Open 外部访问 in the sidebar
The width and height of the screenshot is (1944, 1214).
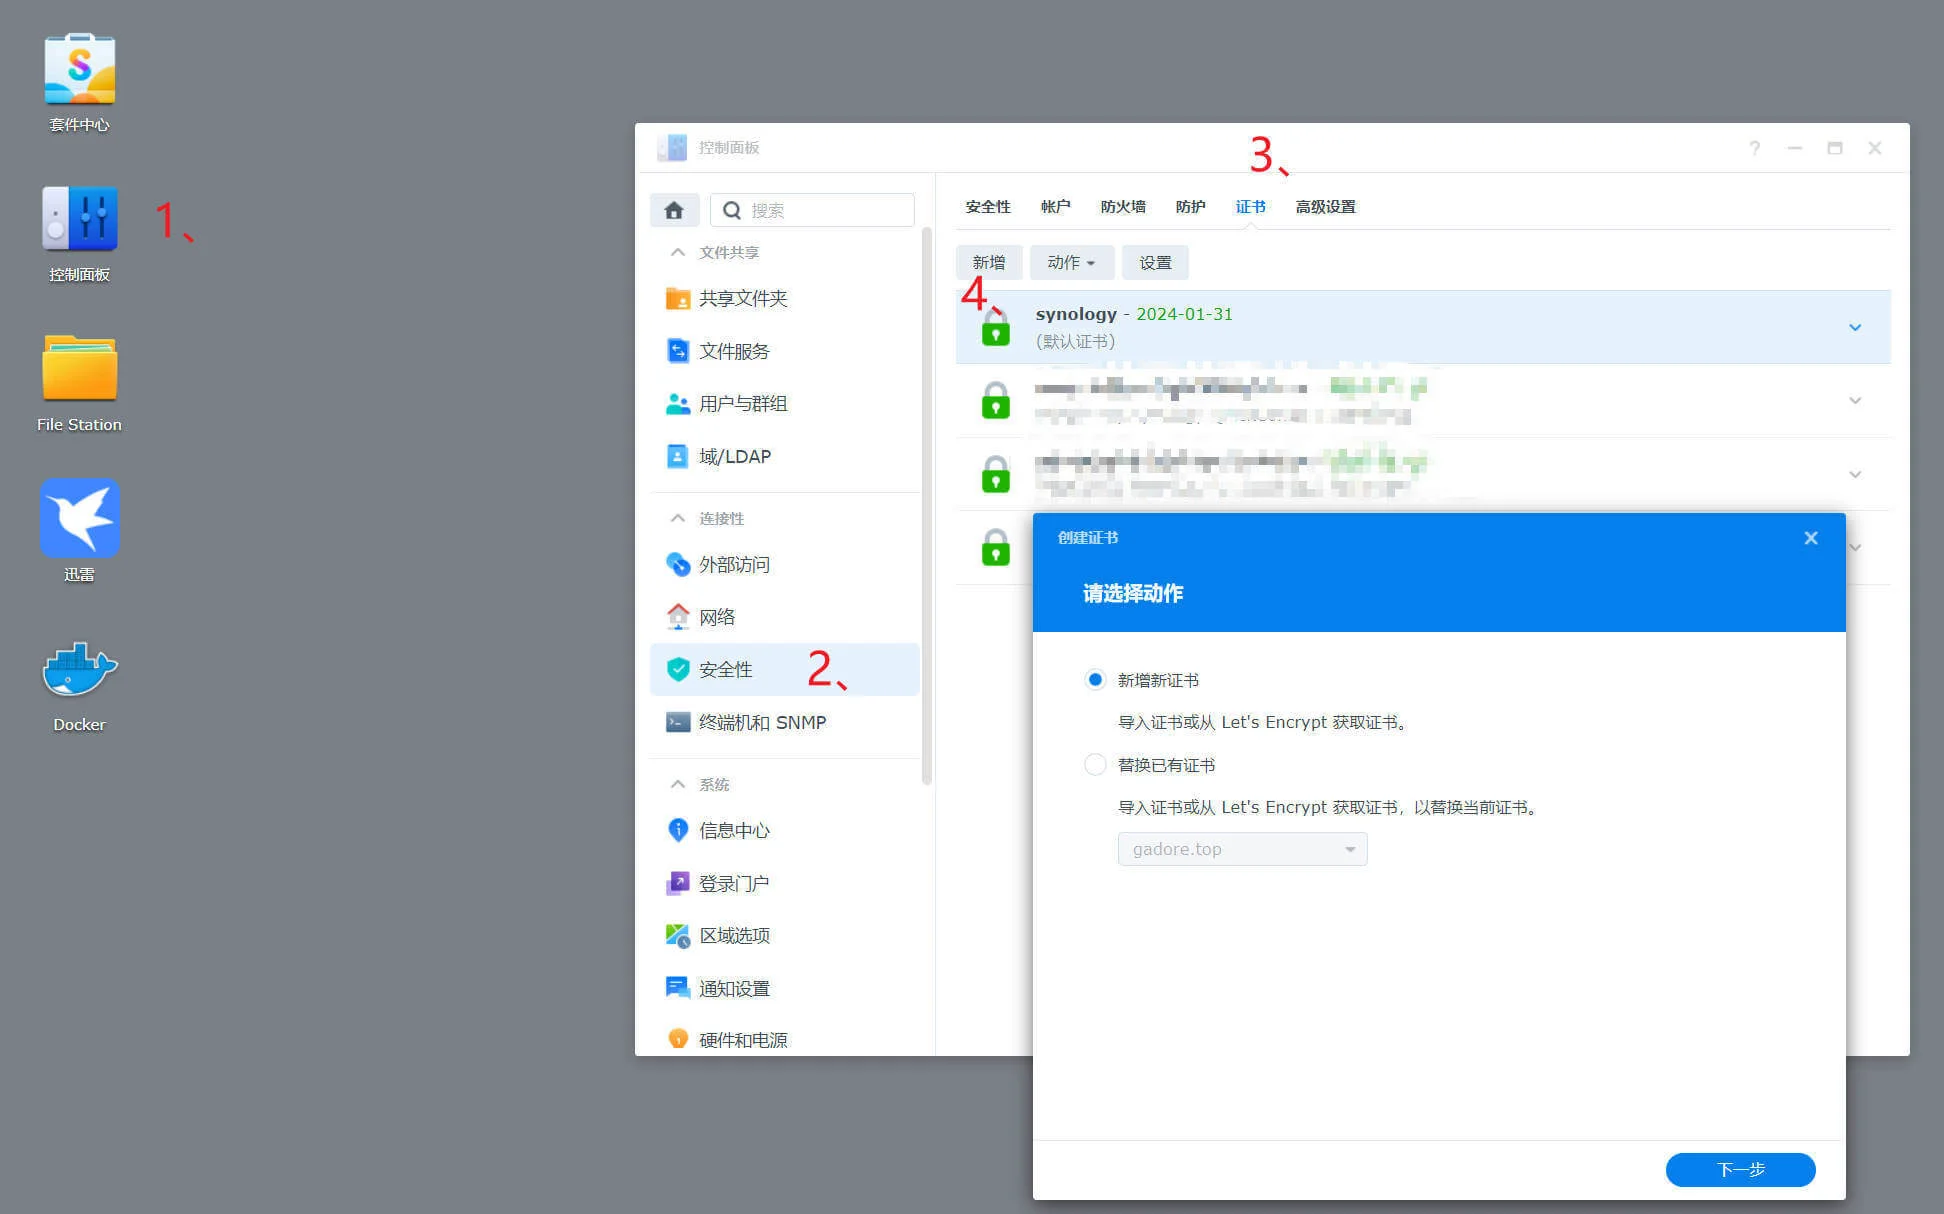tap(733, 565)
